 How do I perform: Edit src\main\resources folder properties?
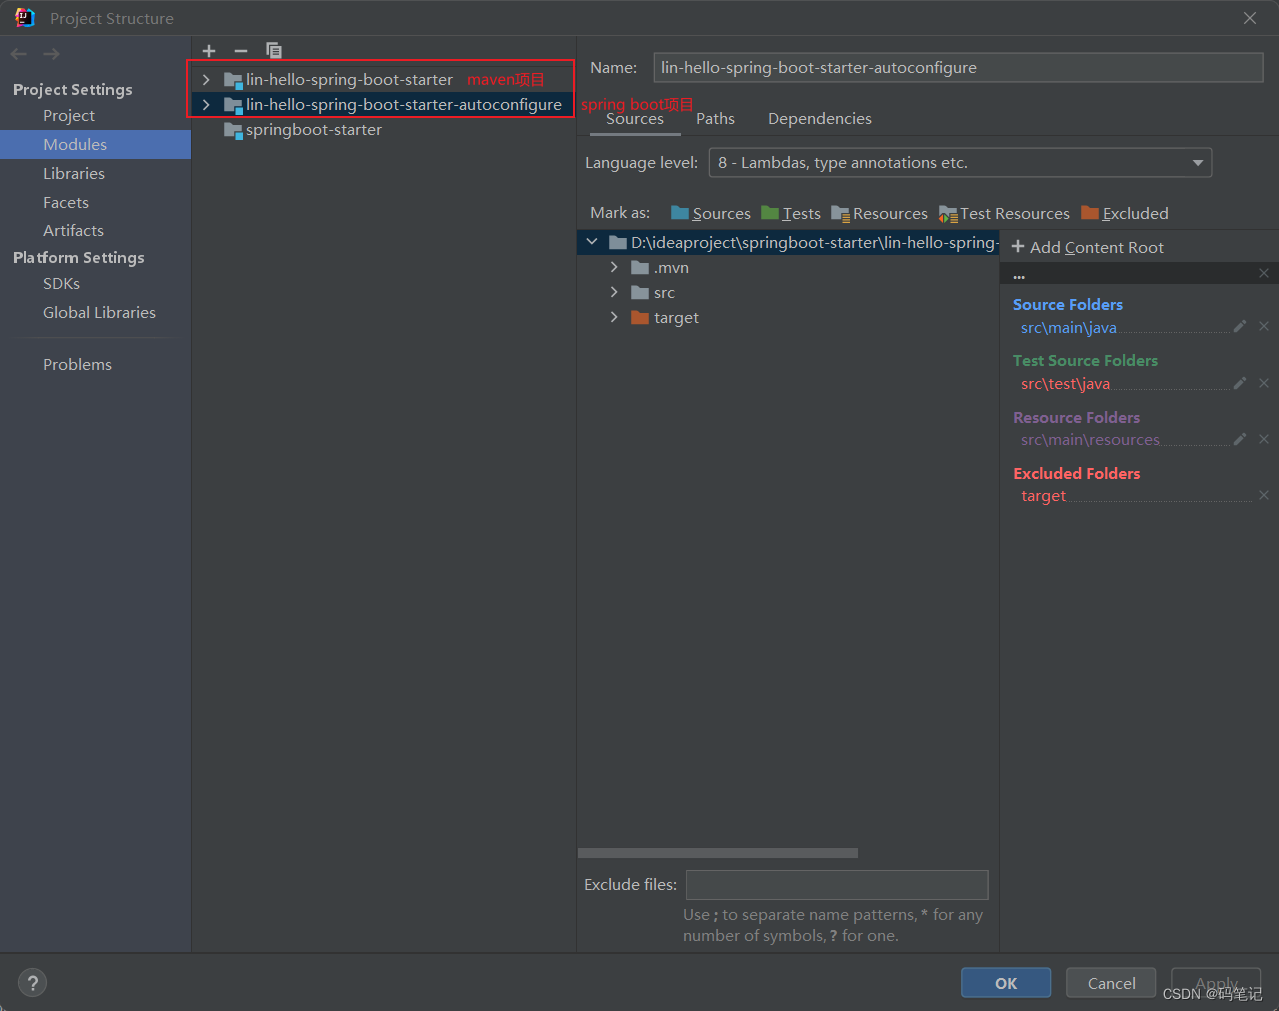pos(1240,439)
